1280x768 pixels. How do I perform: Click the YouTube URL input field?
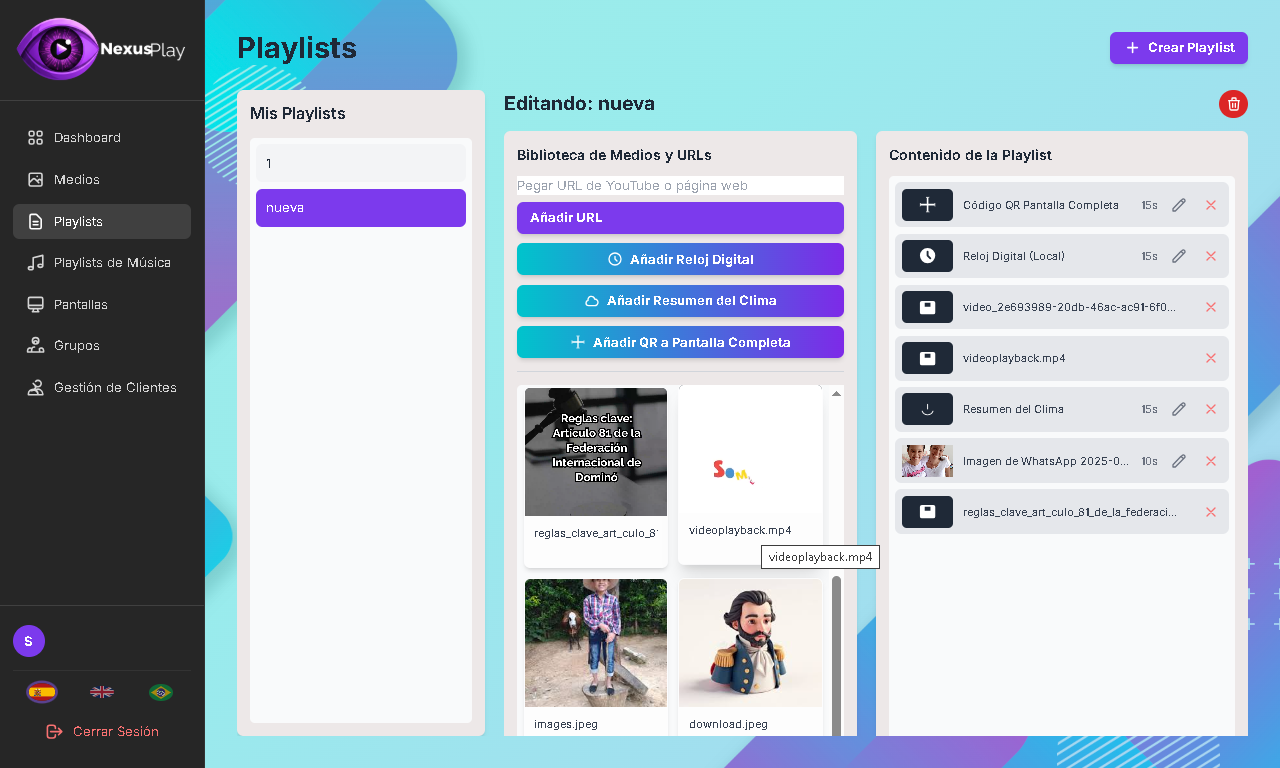pyautogui.click(x=680, y=185)
